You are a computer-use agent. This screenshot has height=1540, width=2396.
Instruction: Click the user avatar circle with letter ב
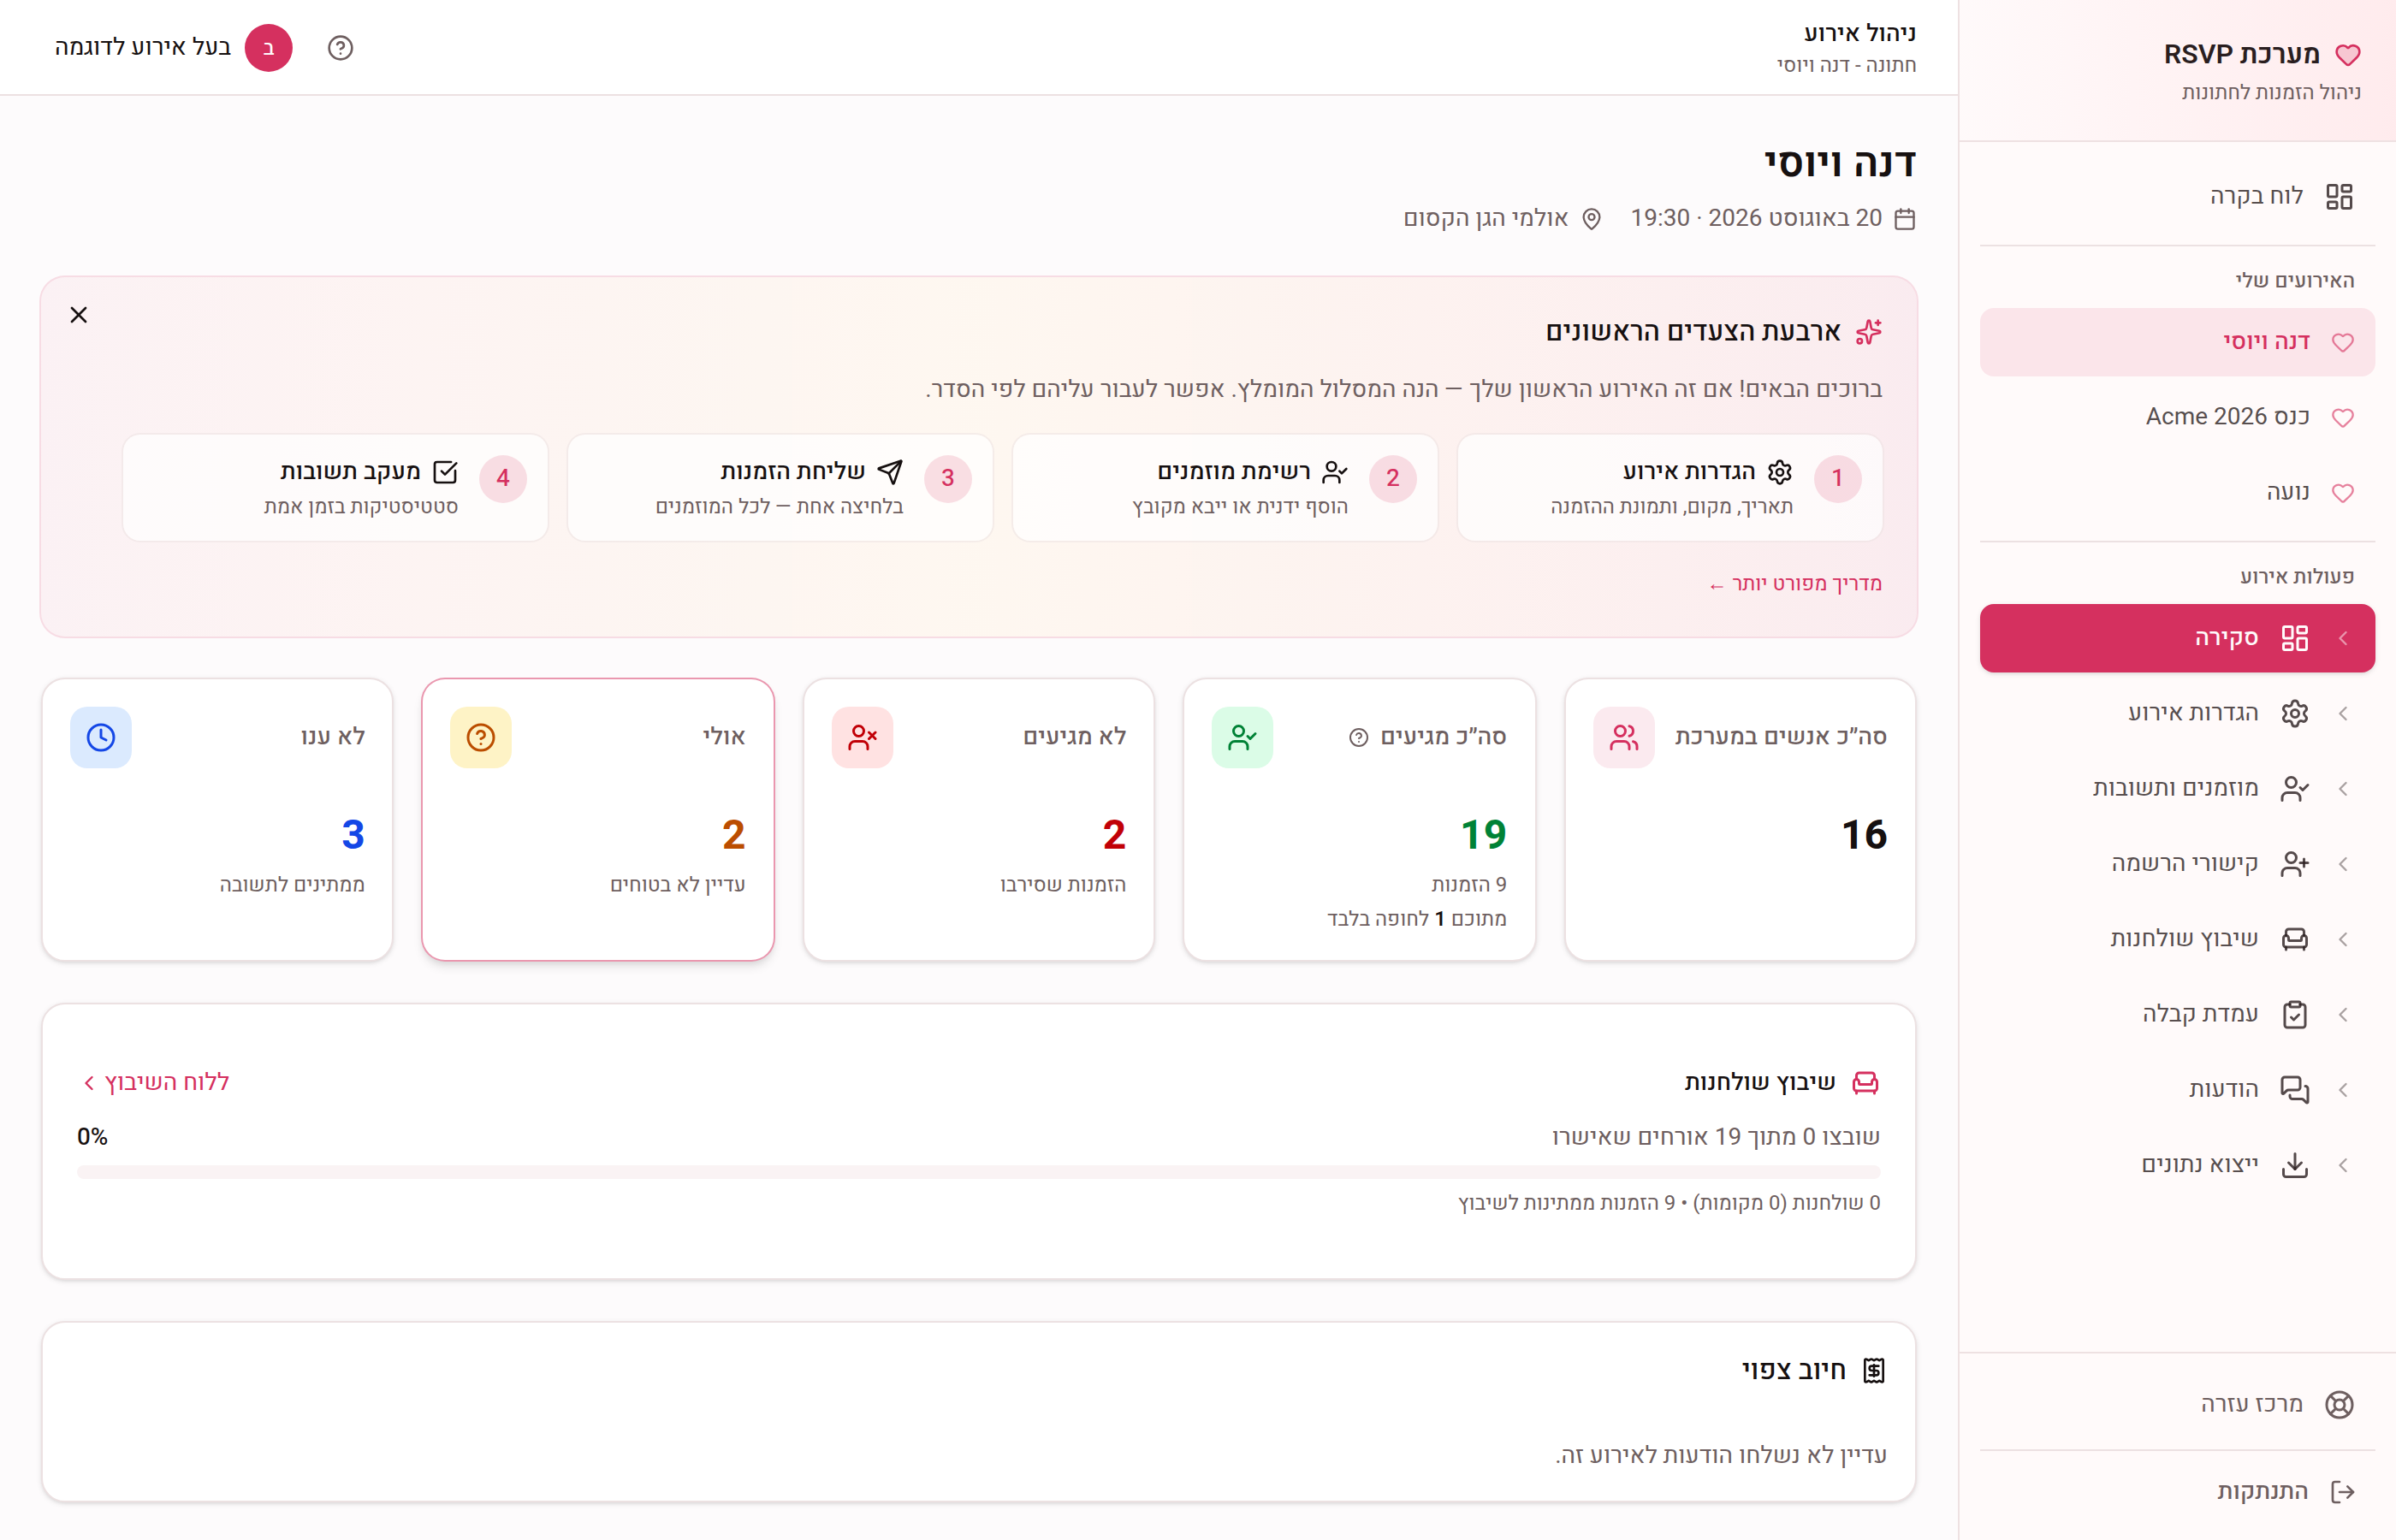[268, 48]
